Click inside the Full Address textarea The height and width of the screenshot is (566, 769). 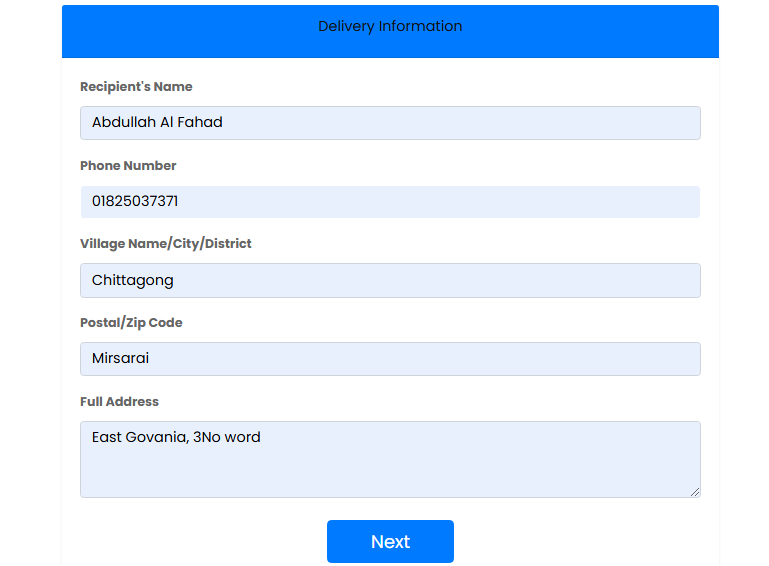(x=390, y=459)
